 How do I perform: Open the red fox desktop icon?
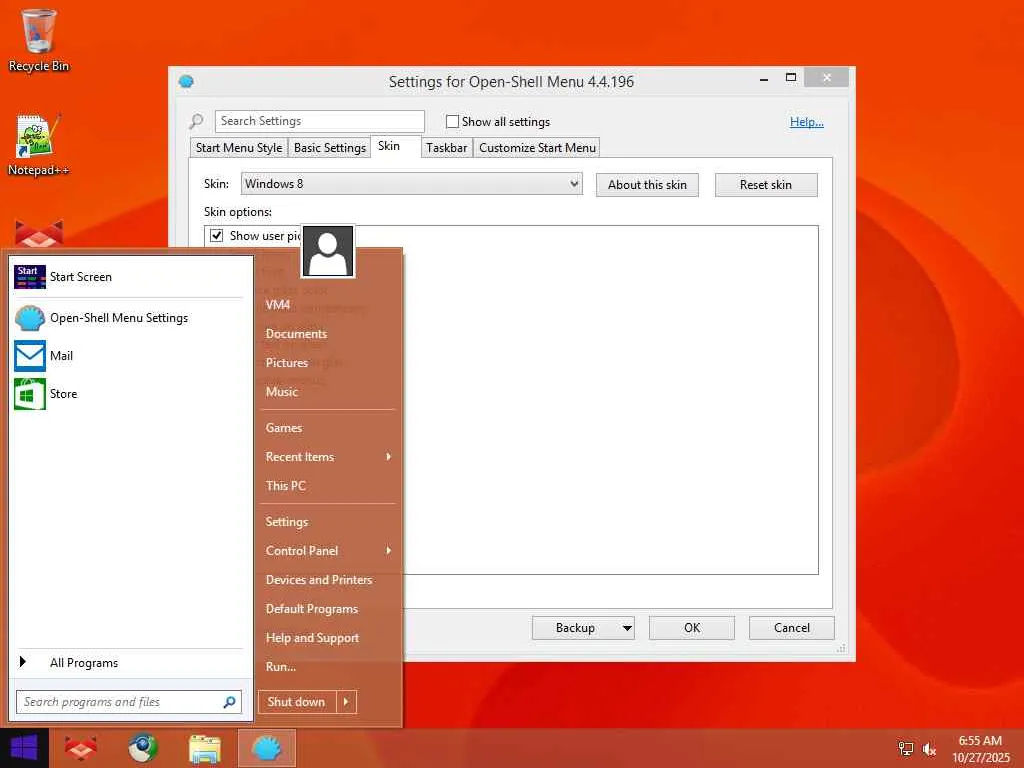click(x=39, y=233)
